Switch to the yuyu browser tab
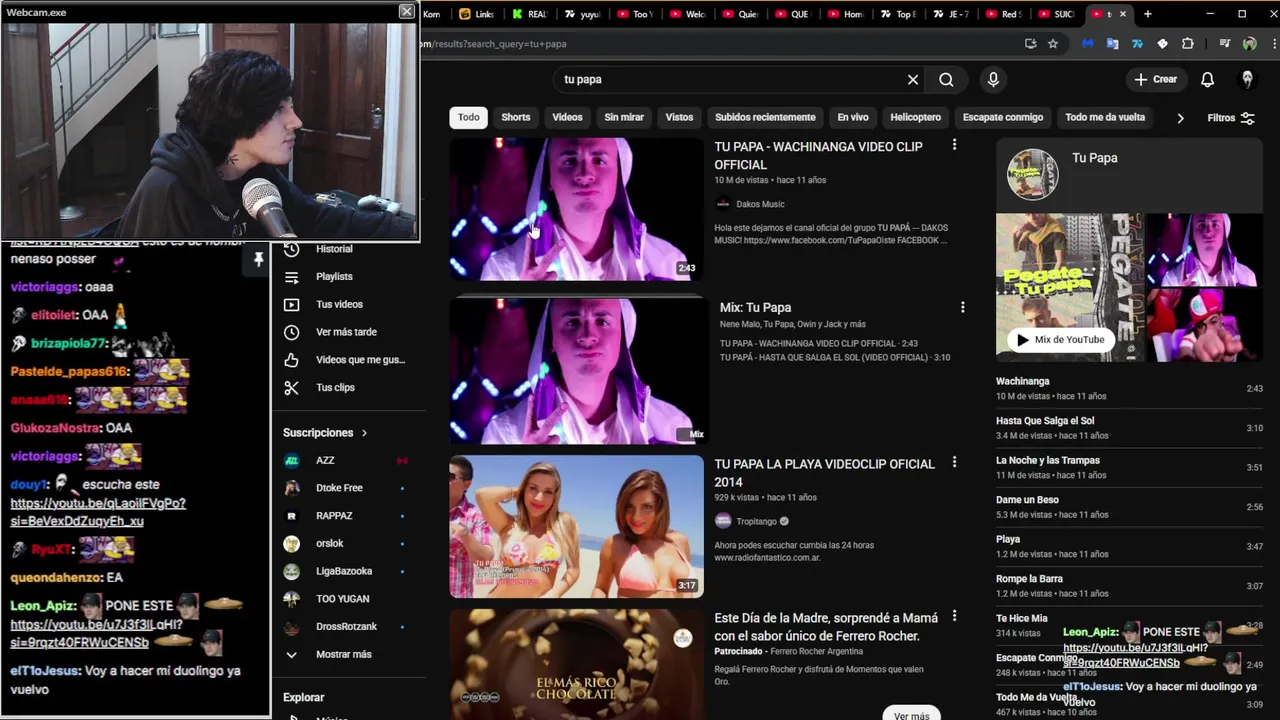The width and height of the screenshot is (1280, 720). (582, 14)
